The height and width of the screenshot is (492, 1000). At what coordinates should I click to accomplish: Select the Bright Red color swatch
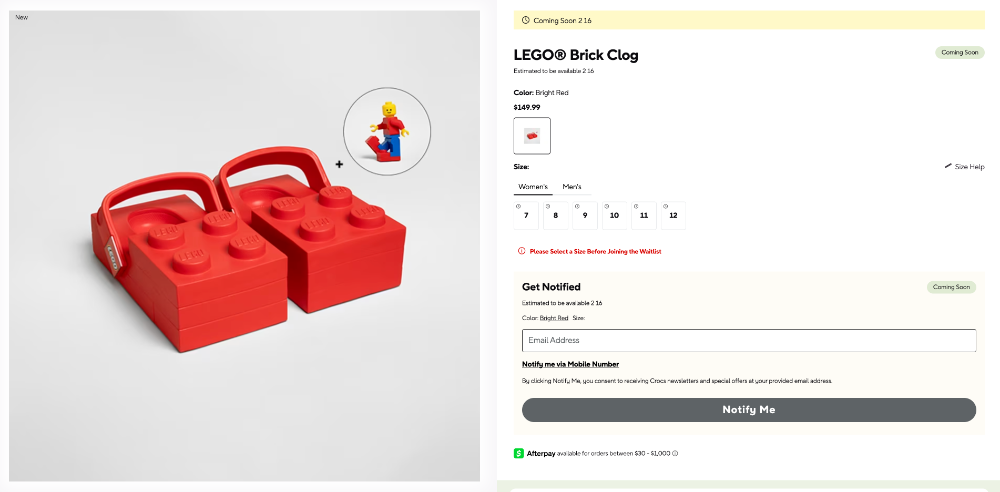532,136
